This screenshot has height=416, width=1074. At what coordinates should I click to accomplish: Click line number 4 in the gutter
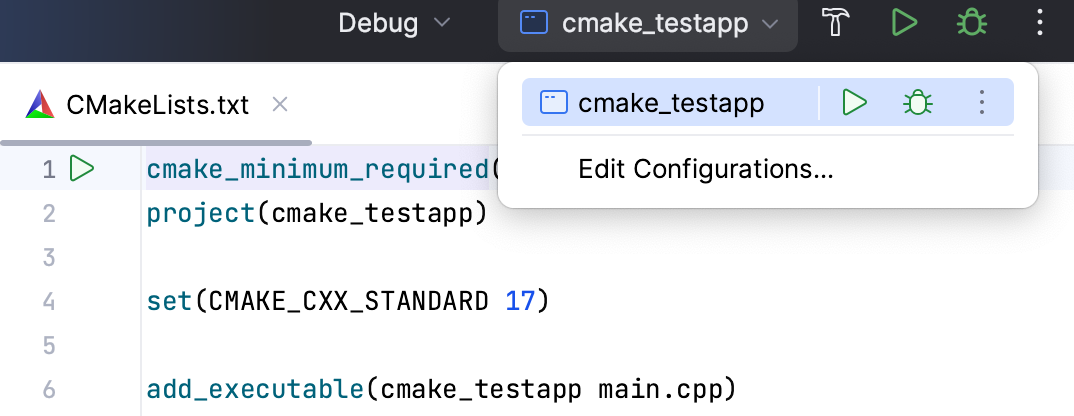(x=48, y=300)
